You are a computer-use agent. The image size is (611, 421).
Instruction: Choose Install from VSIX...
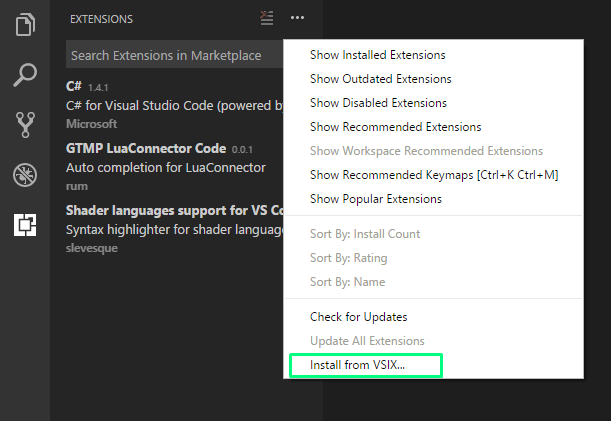click(433, 365)
